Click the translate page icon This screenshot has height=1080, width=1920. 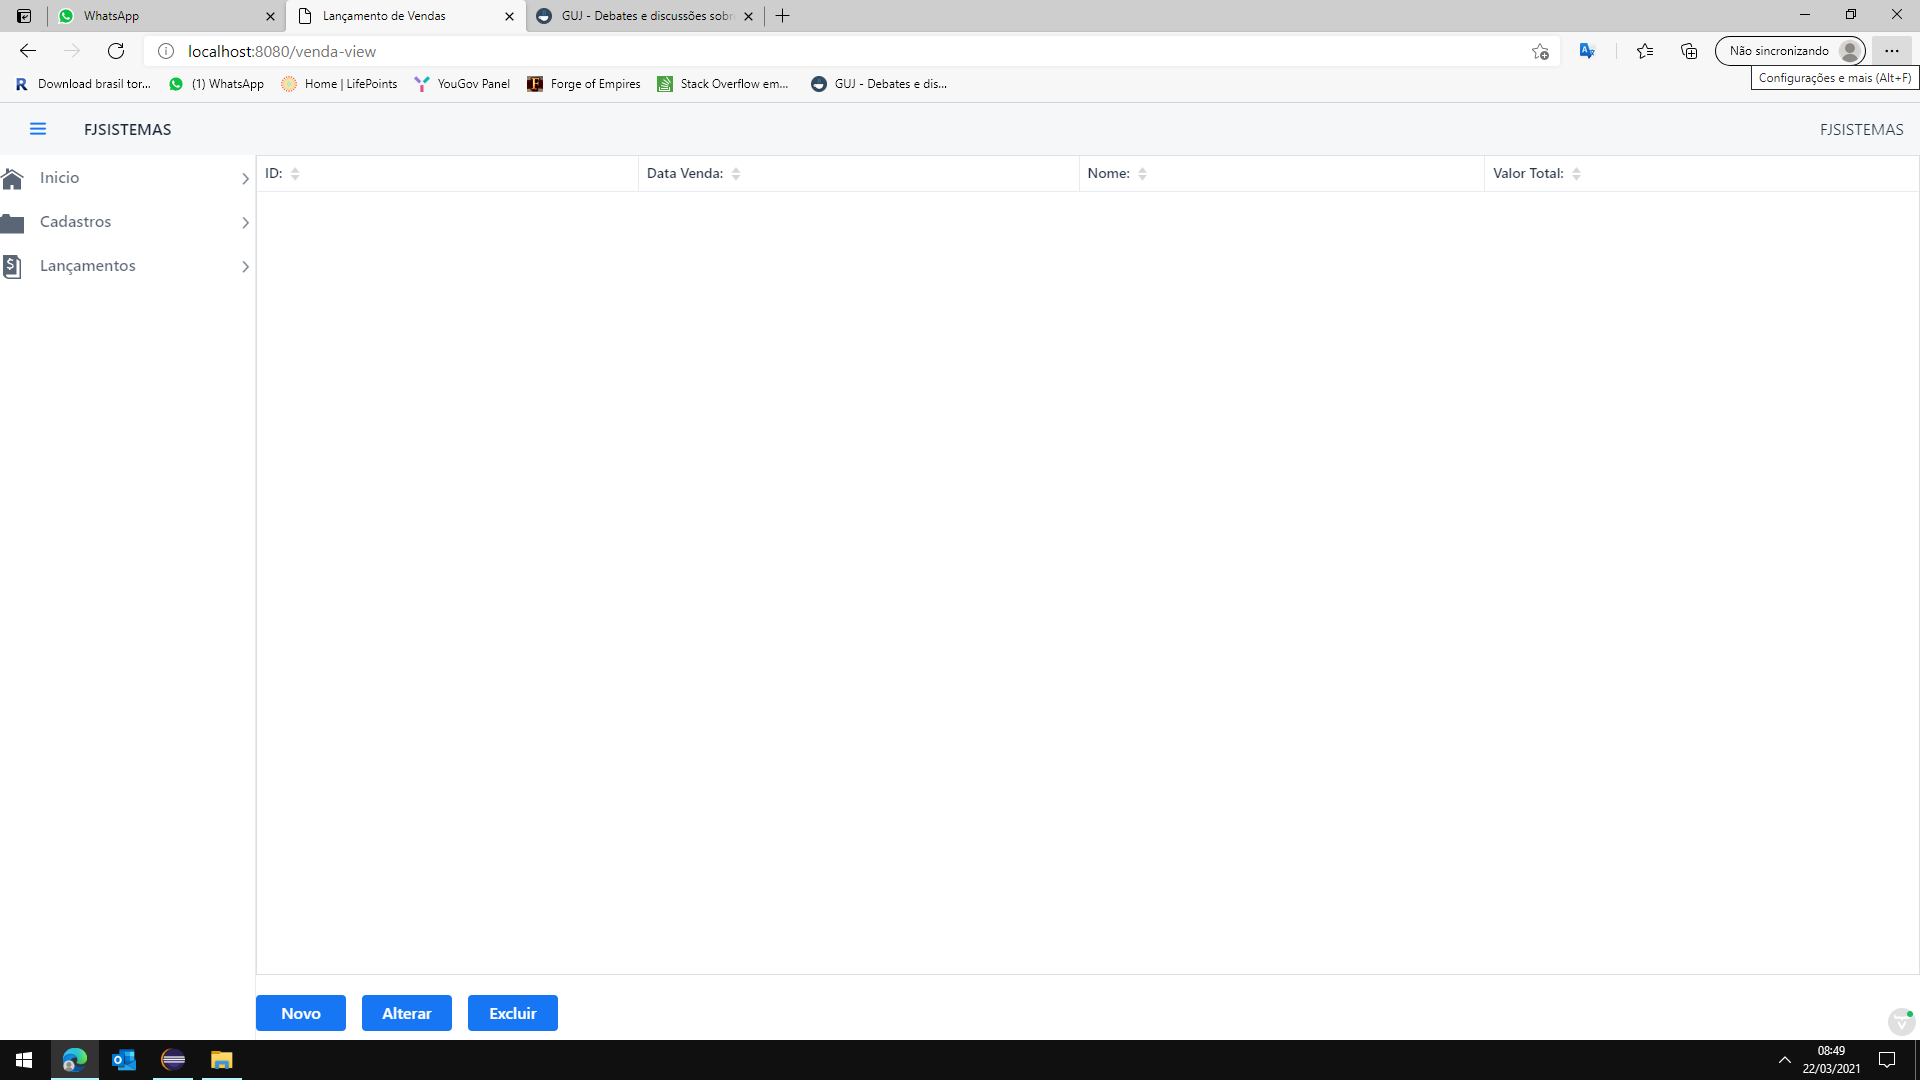1587,51
